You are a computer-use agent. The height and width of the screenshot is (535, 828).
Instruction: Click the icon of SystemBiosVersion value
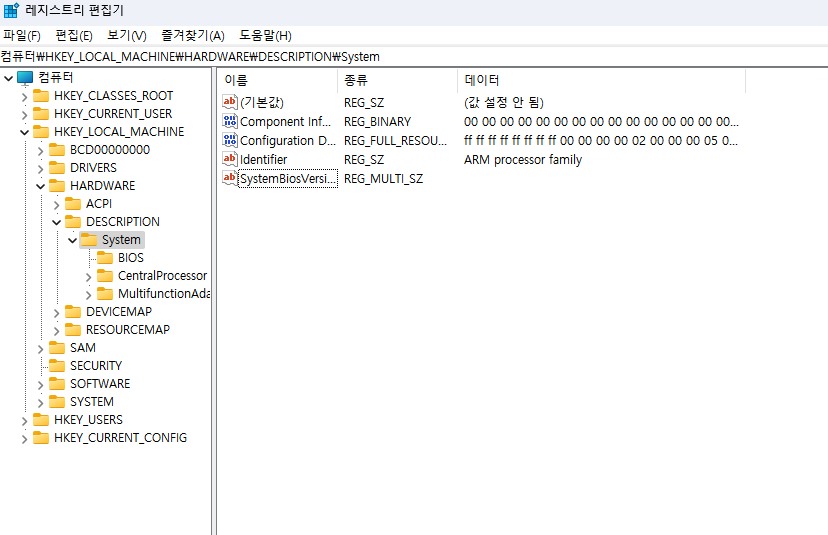tap(230, 178)
